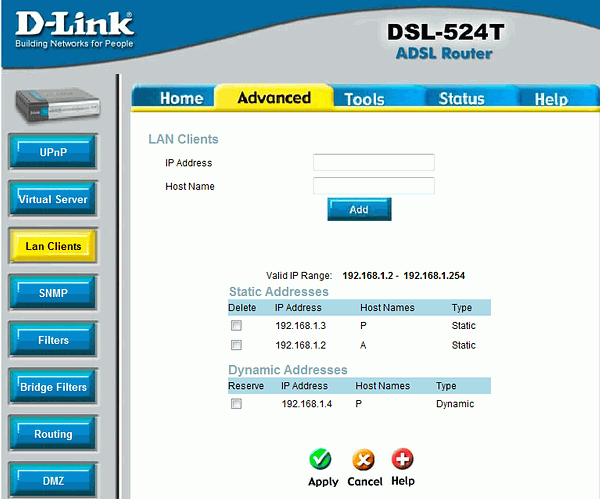This screenshot has width=600, height=499.
Task: Open SNMP settings page
Action: tap(53, 293)
